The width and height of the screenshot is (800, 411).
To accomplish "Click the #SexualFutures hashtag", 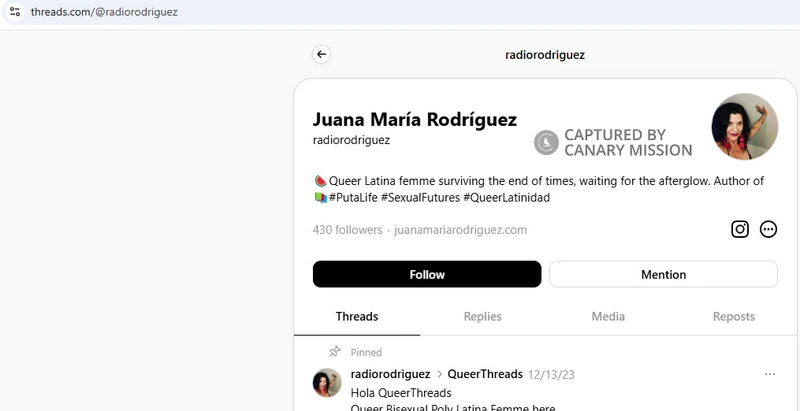I will 420,198.
